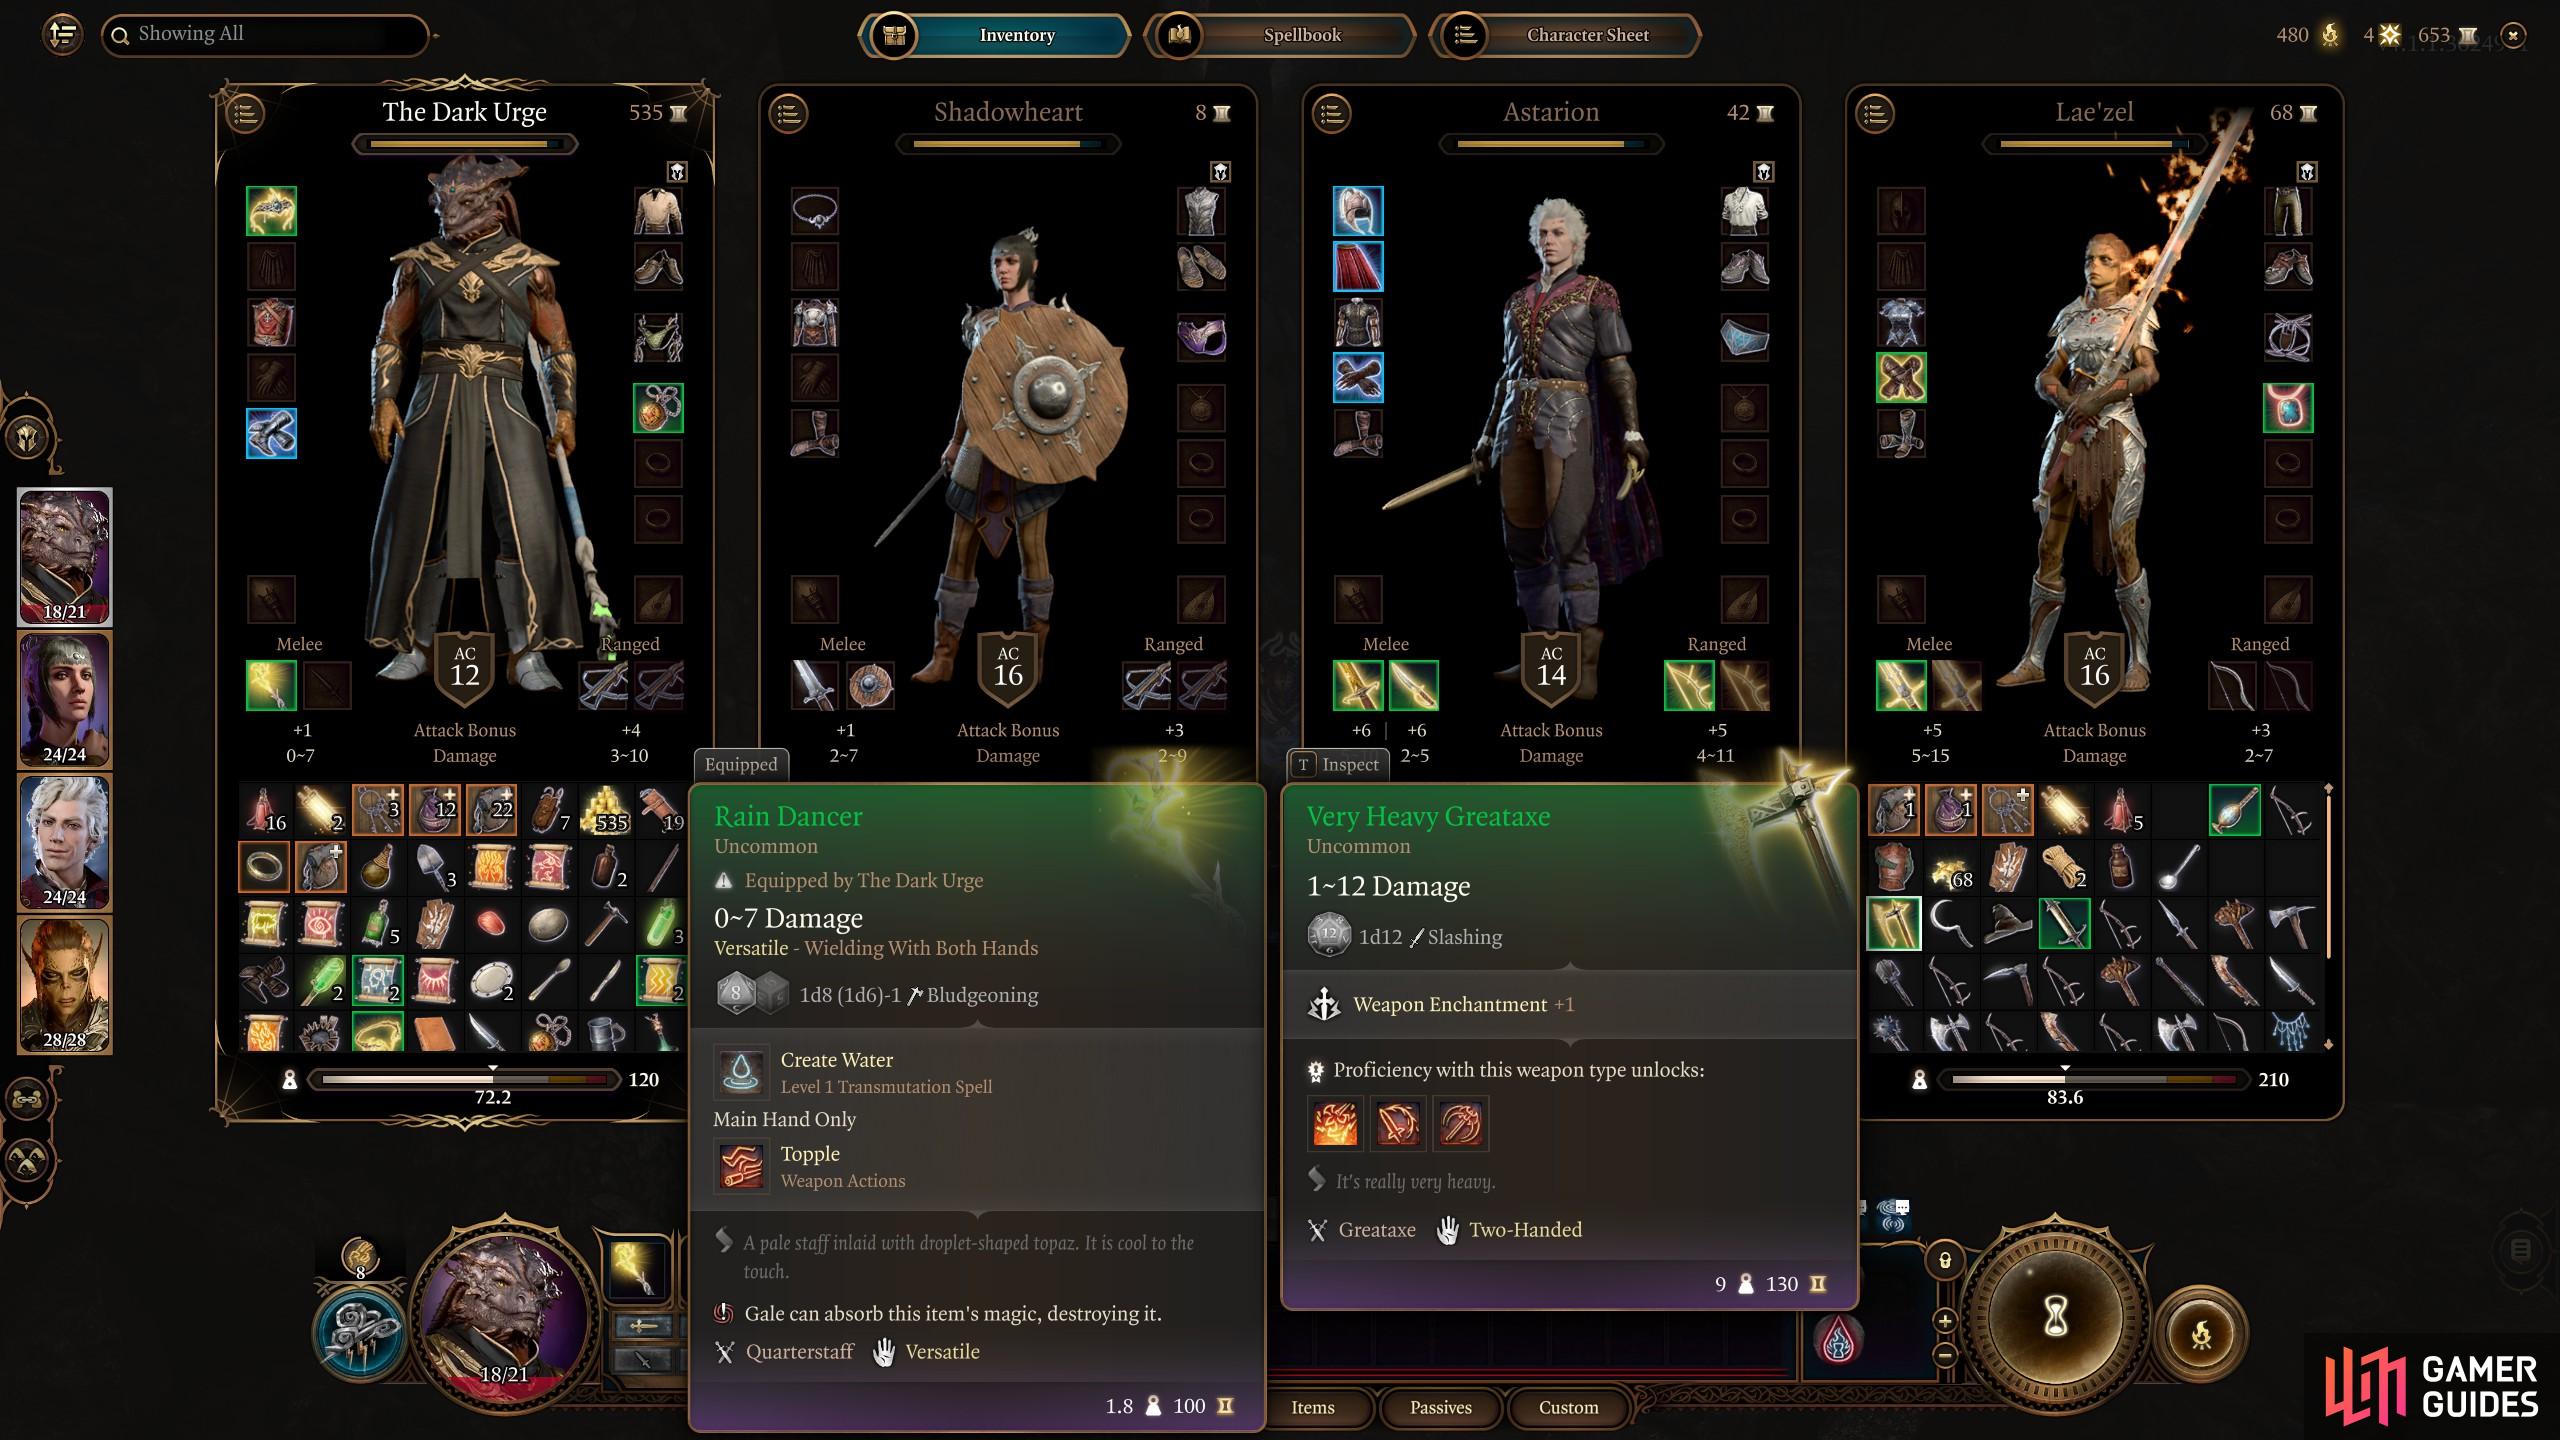Switch to the Character Sheet tab

(x=1566, y=35)
